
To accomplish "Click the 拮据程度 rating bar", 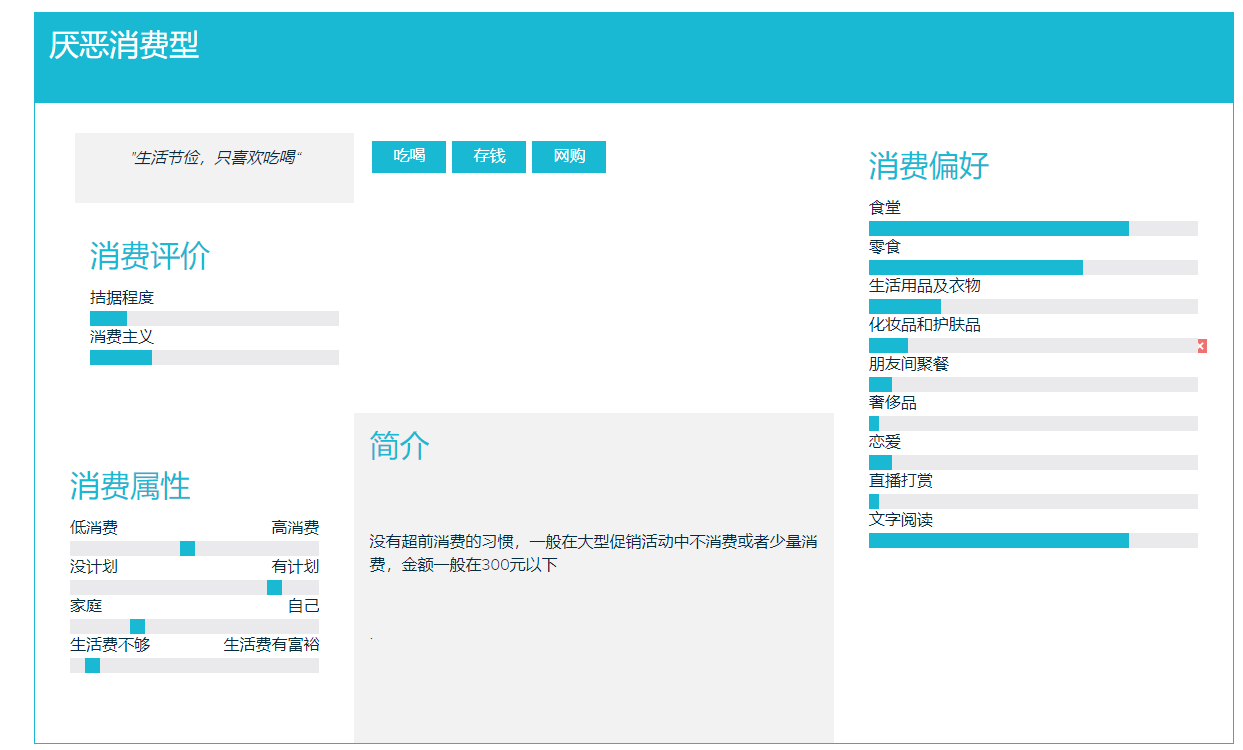I will tap(214, 319).
